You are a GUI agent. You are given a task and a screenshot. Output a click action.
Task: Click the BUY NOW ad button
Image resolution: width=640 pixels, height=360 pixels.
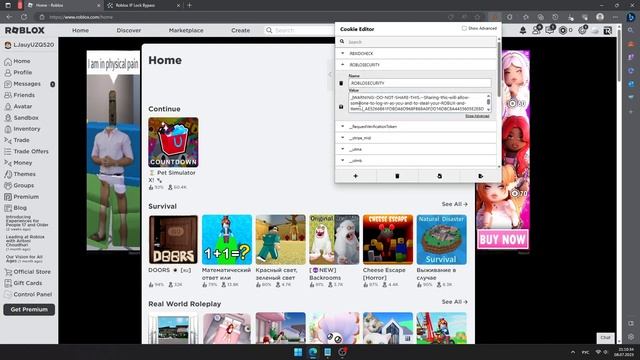click(x=502, y=239)
